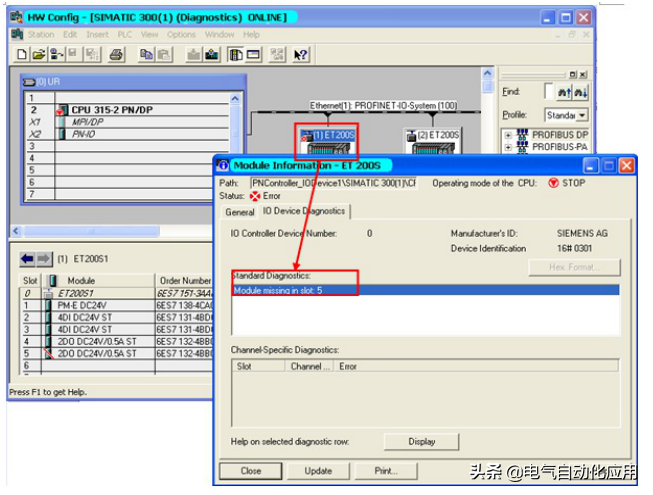The image size is (653, 495).
Task: Switch to the General tab
Action: pyautogui.click(x=240, y=212)
